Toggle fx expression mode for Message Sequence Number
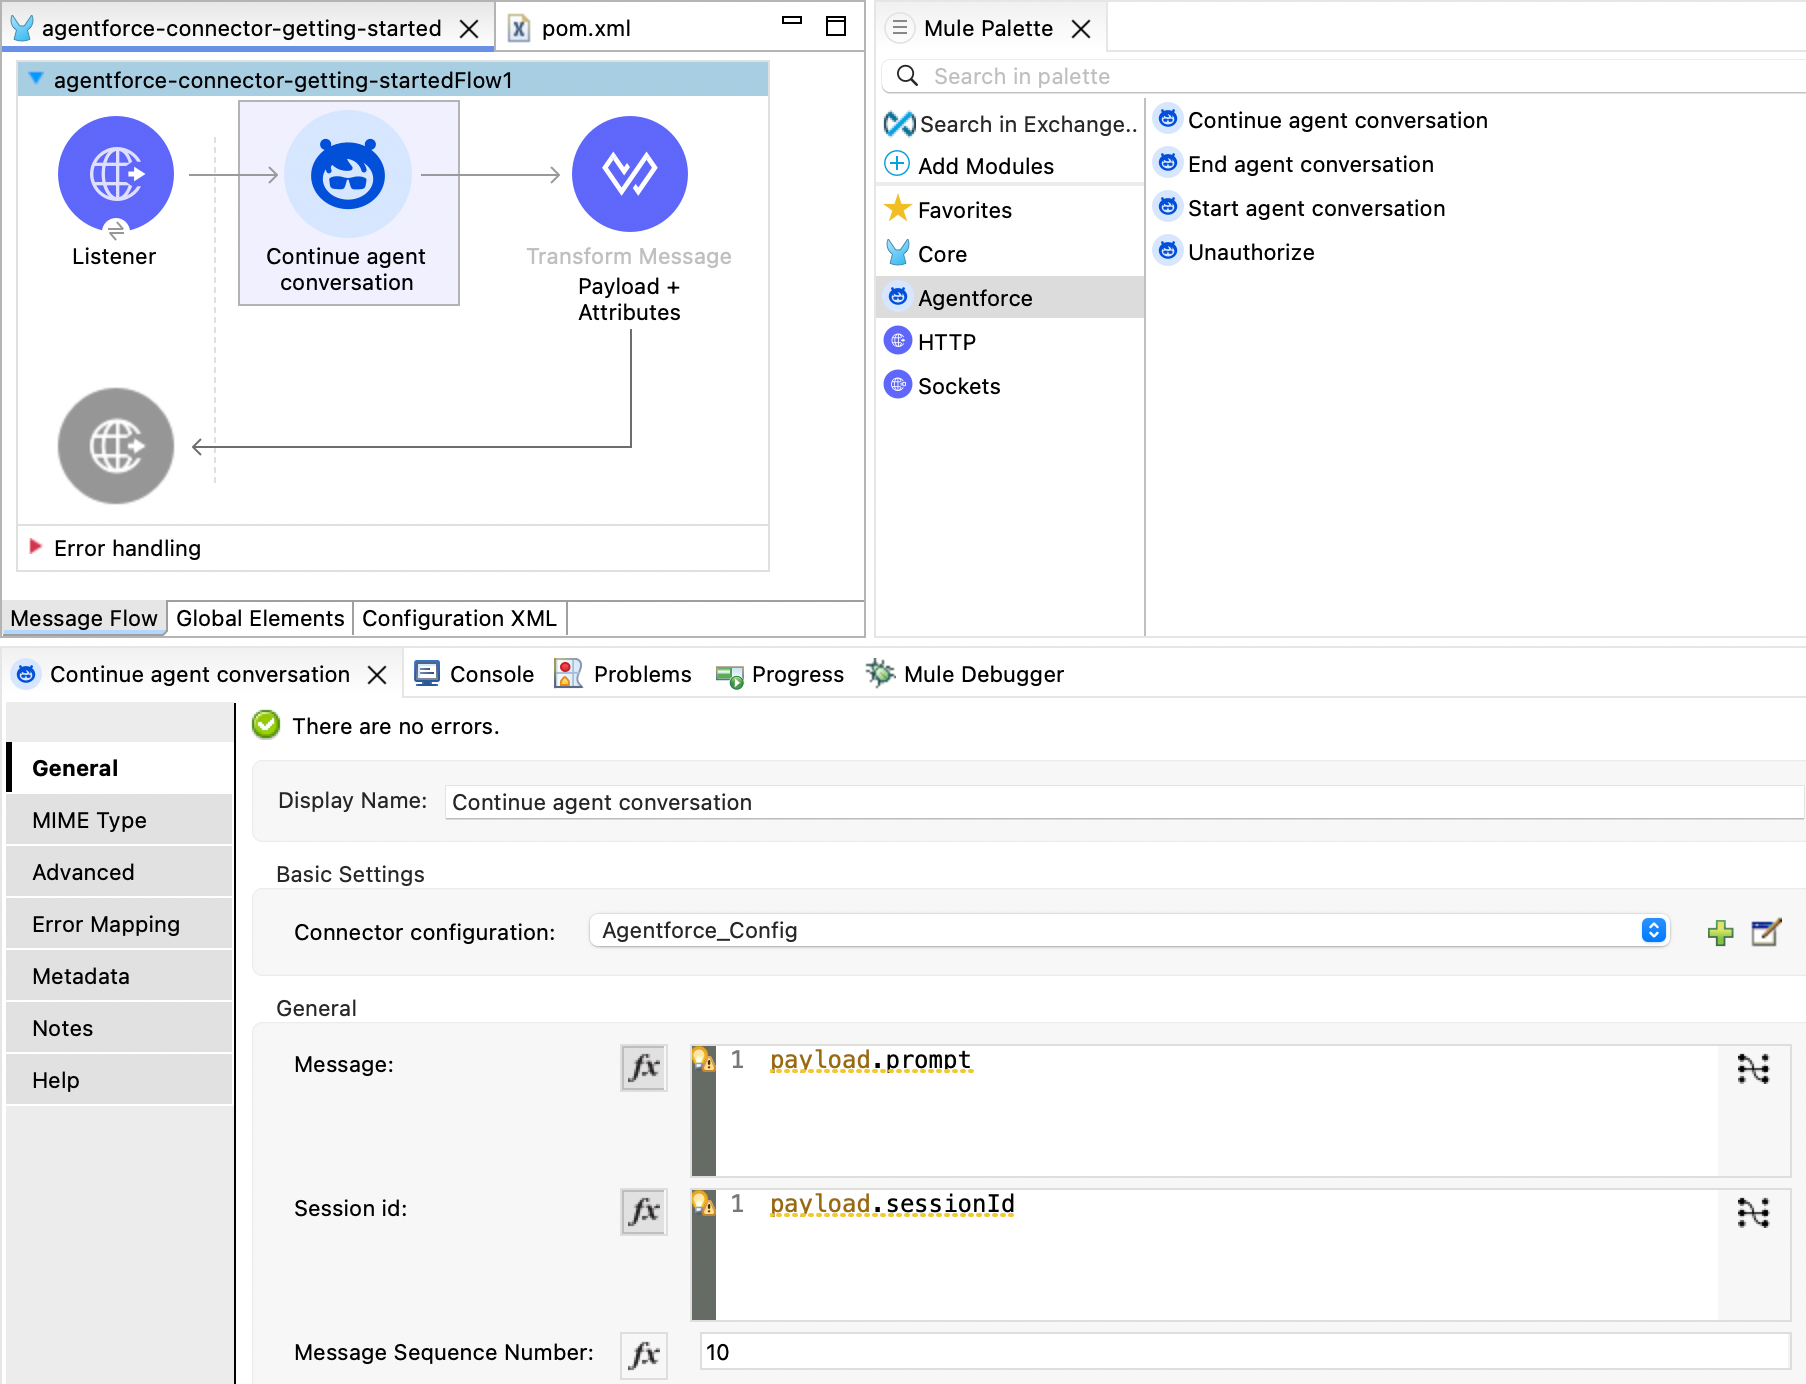The width and height of the screenshot is (1806, 1384). pos(643,1355)
